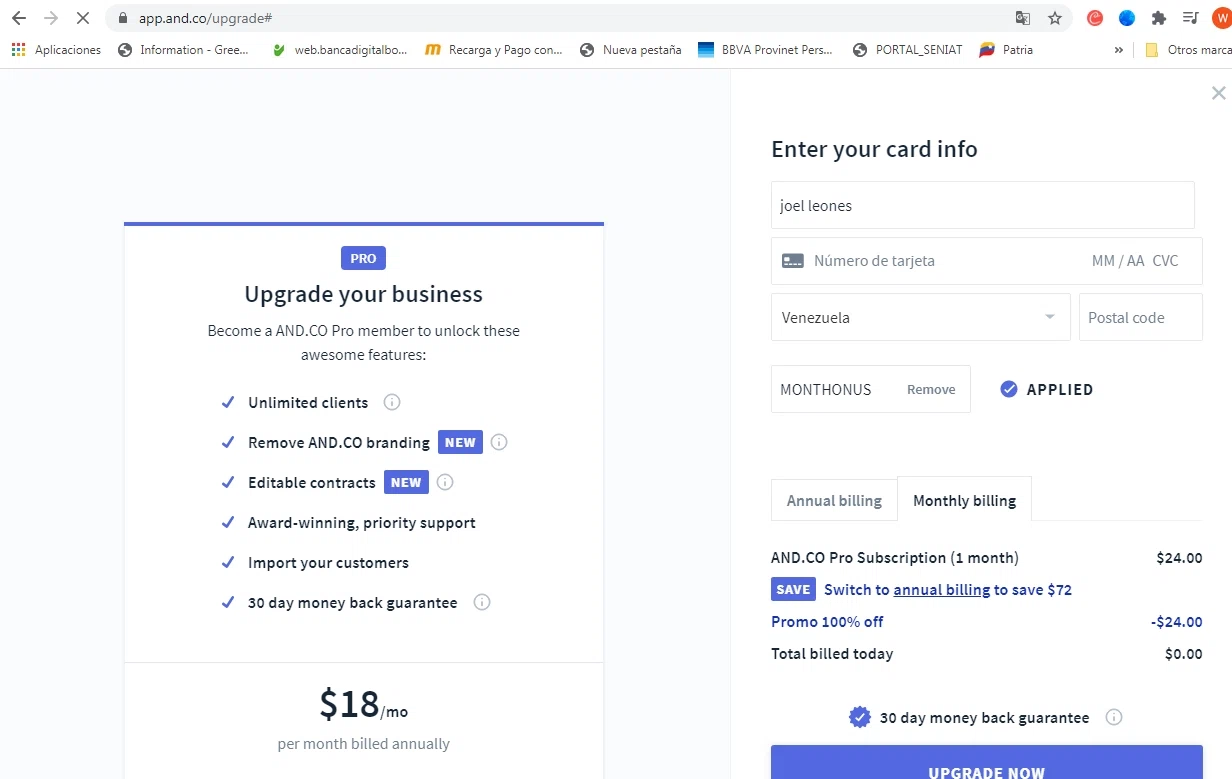Select the Monthly billing tab

point(964,499)
